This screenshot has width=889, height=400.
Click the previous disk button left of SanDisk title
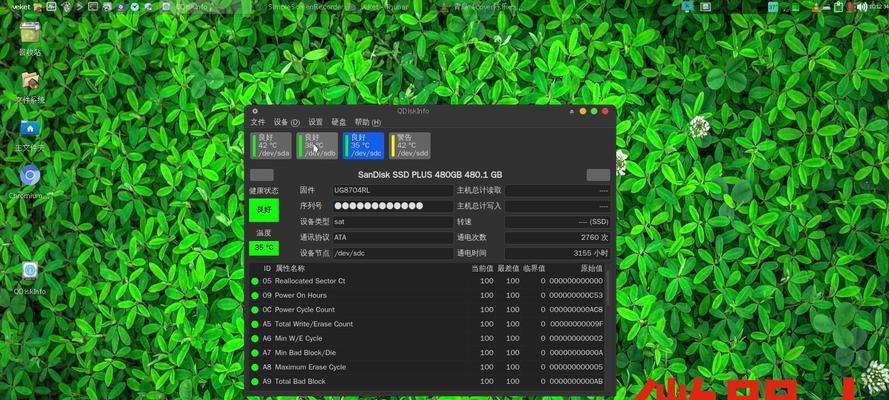pos(262,175)
